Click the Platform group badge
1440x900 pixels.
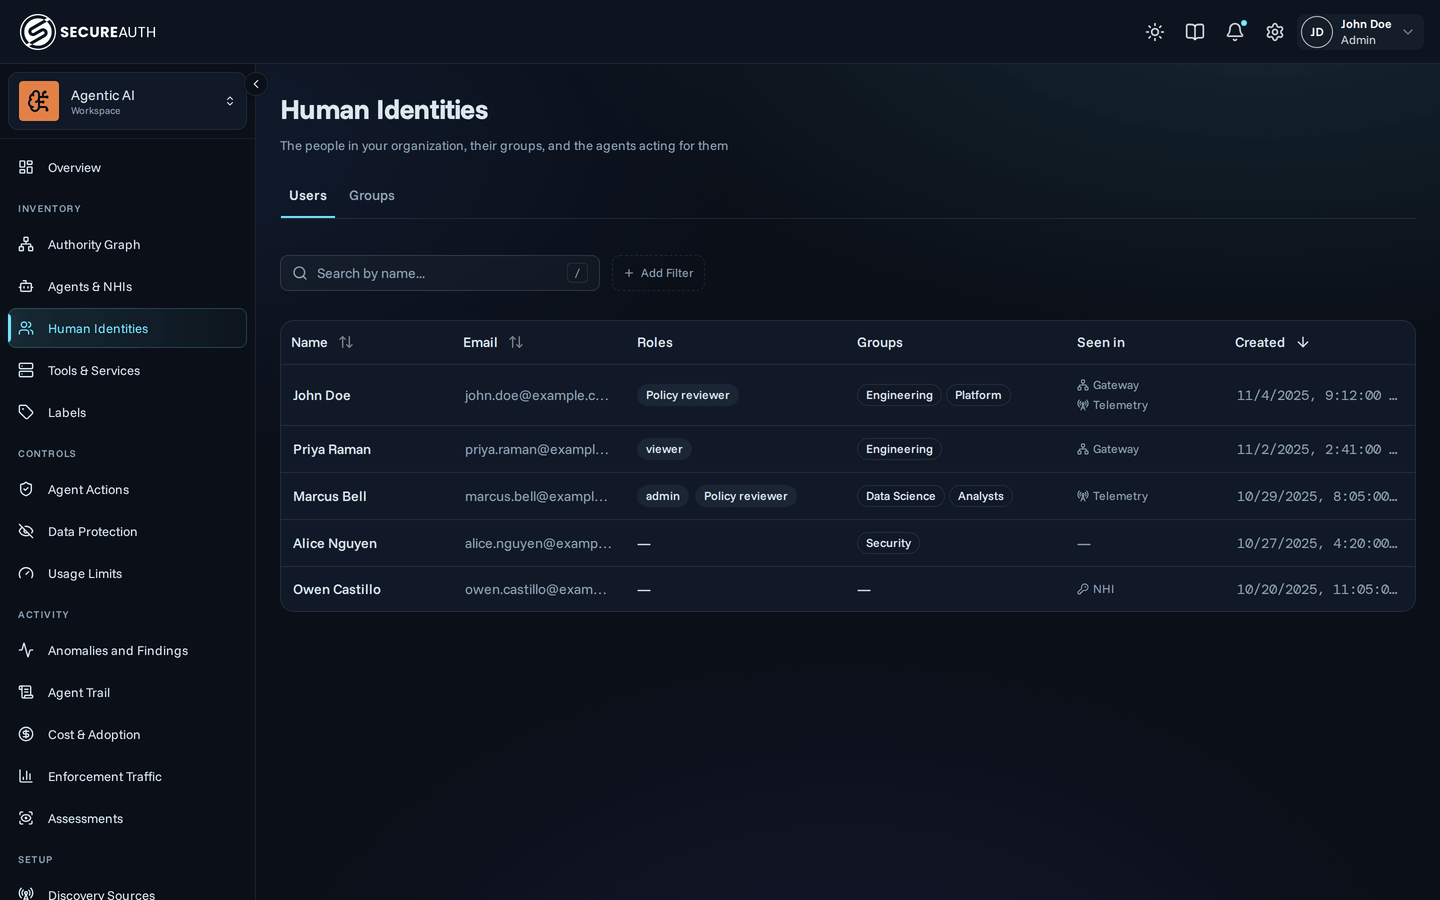tap(978, 395)
